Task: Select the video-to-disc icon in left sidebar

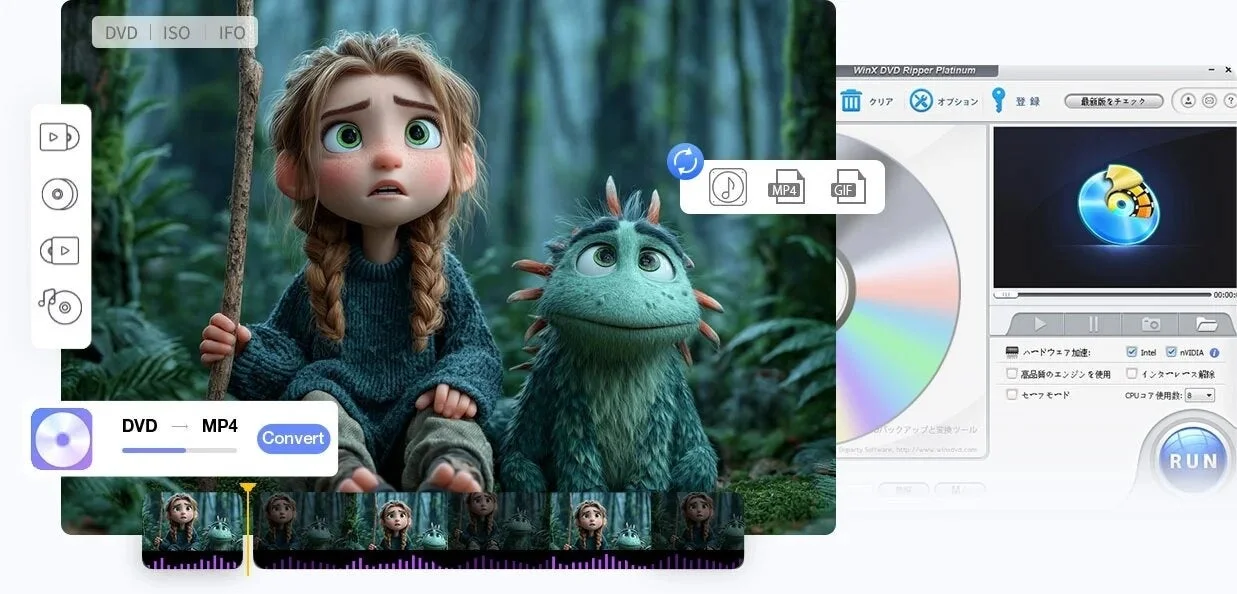Action: (59, 137)
